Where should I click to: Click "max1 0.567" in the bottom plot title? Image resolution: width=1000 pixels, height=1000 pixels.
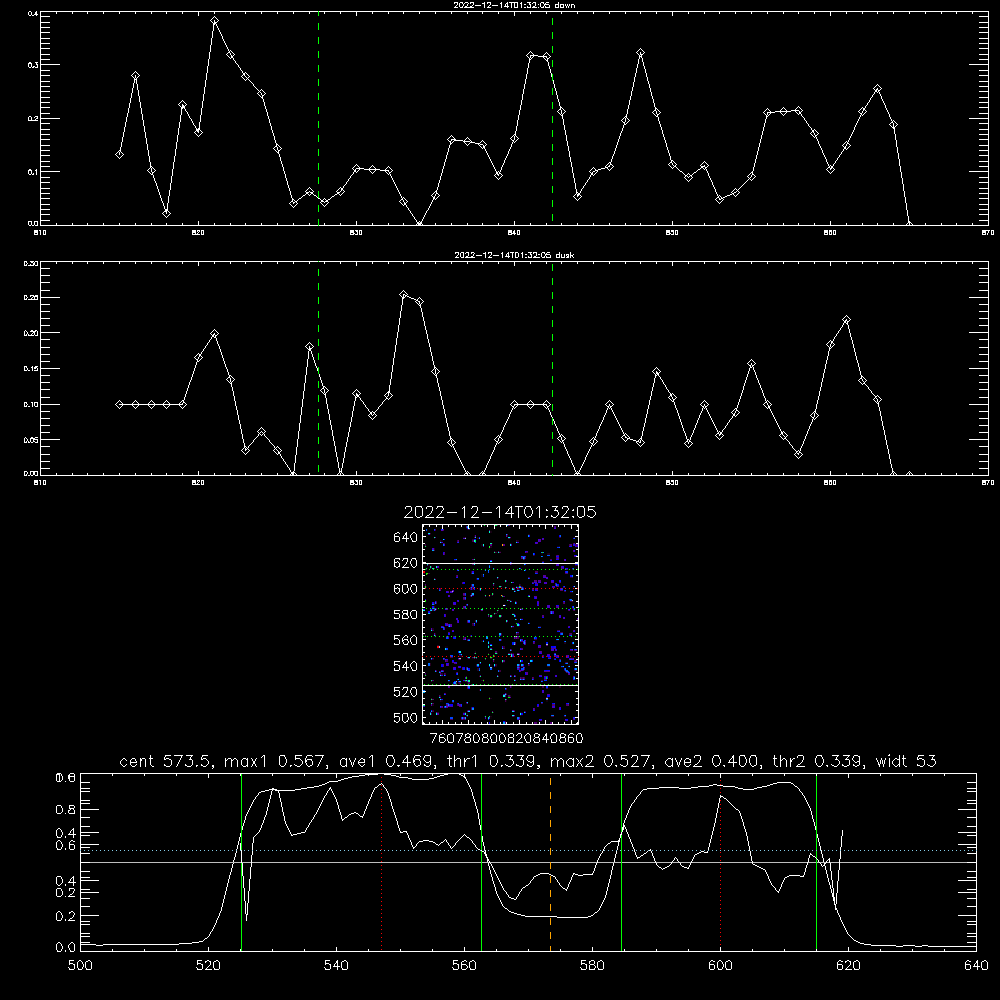277,761
